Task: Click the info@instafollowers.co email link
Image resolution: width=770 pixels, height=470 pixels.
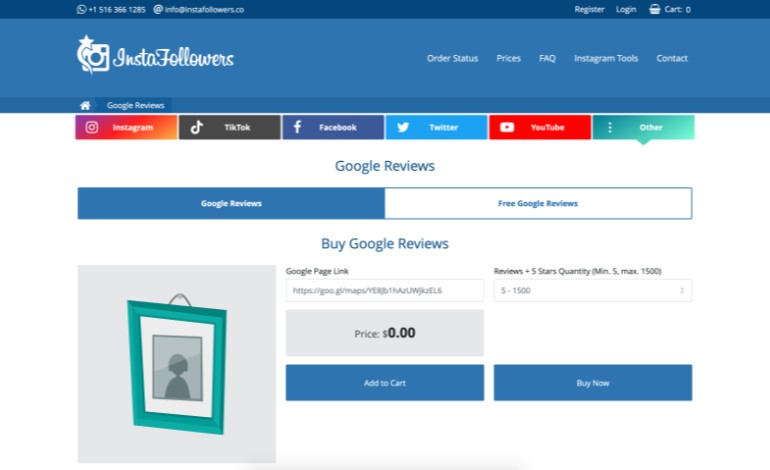Action: pos(204,9)
